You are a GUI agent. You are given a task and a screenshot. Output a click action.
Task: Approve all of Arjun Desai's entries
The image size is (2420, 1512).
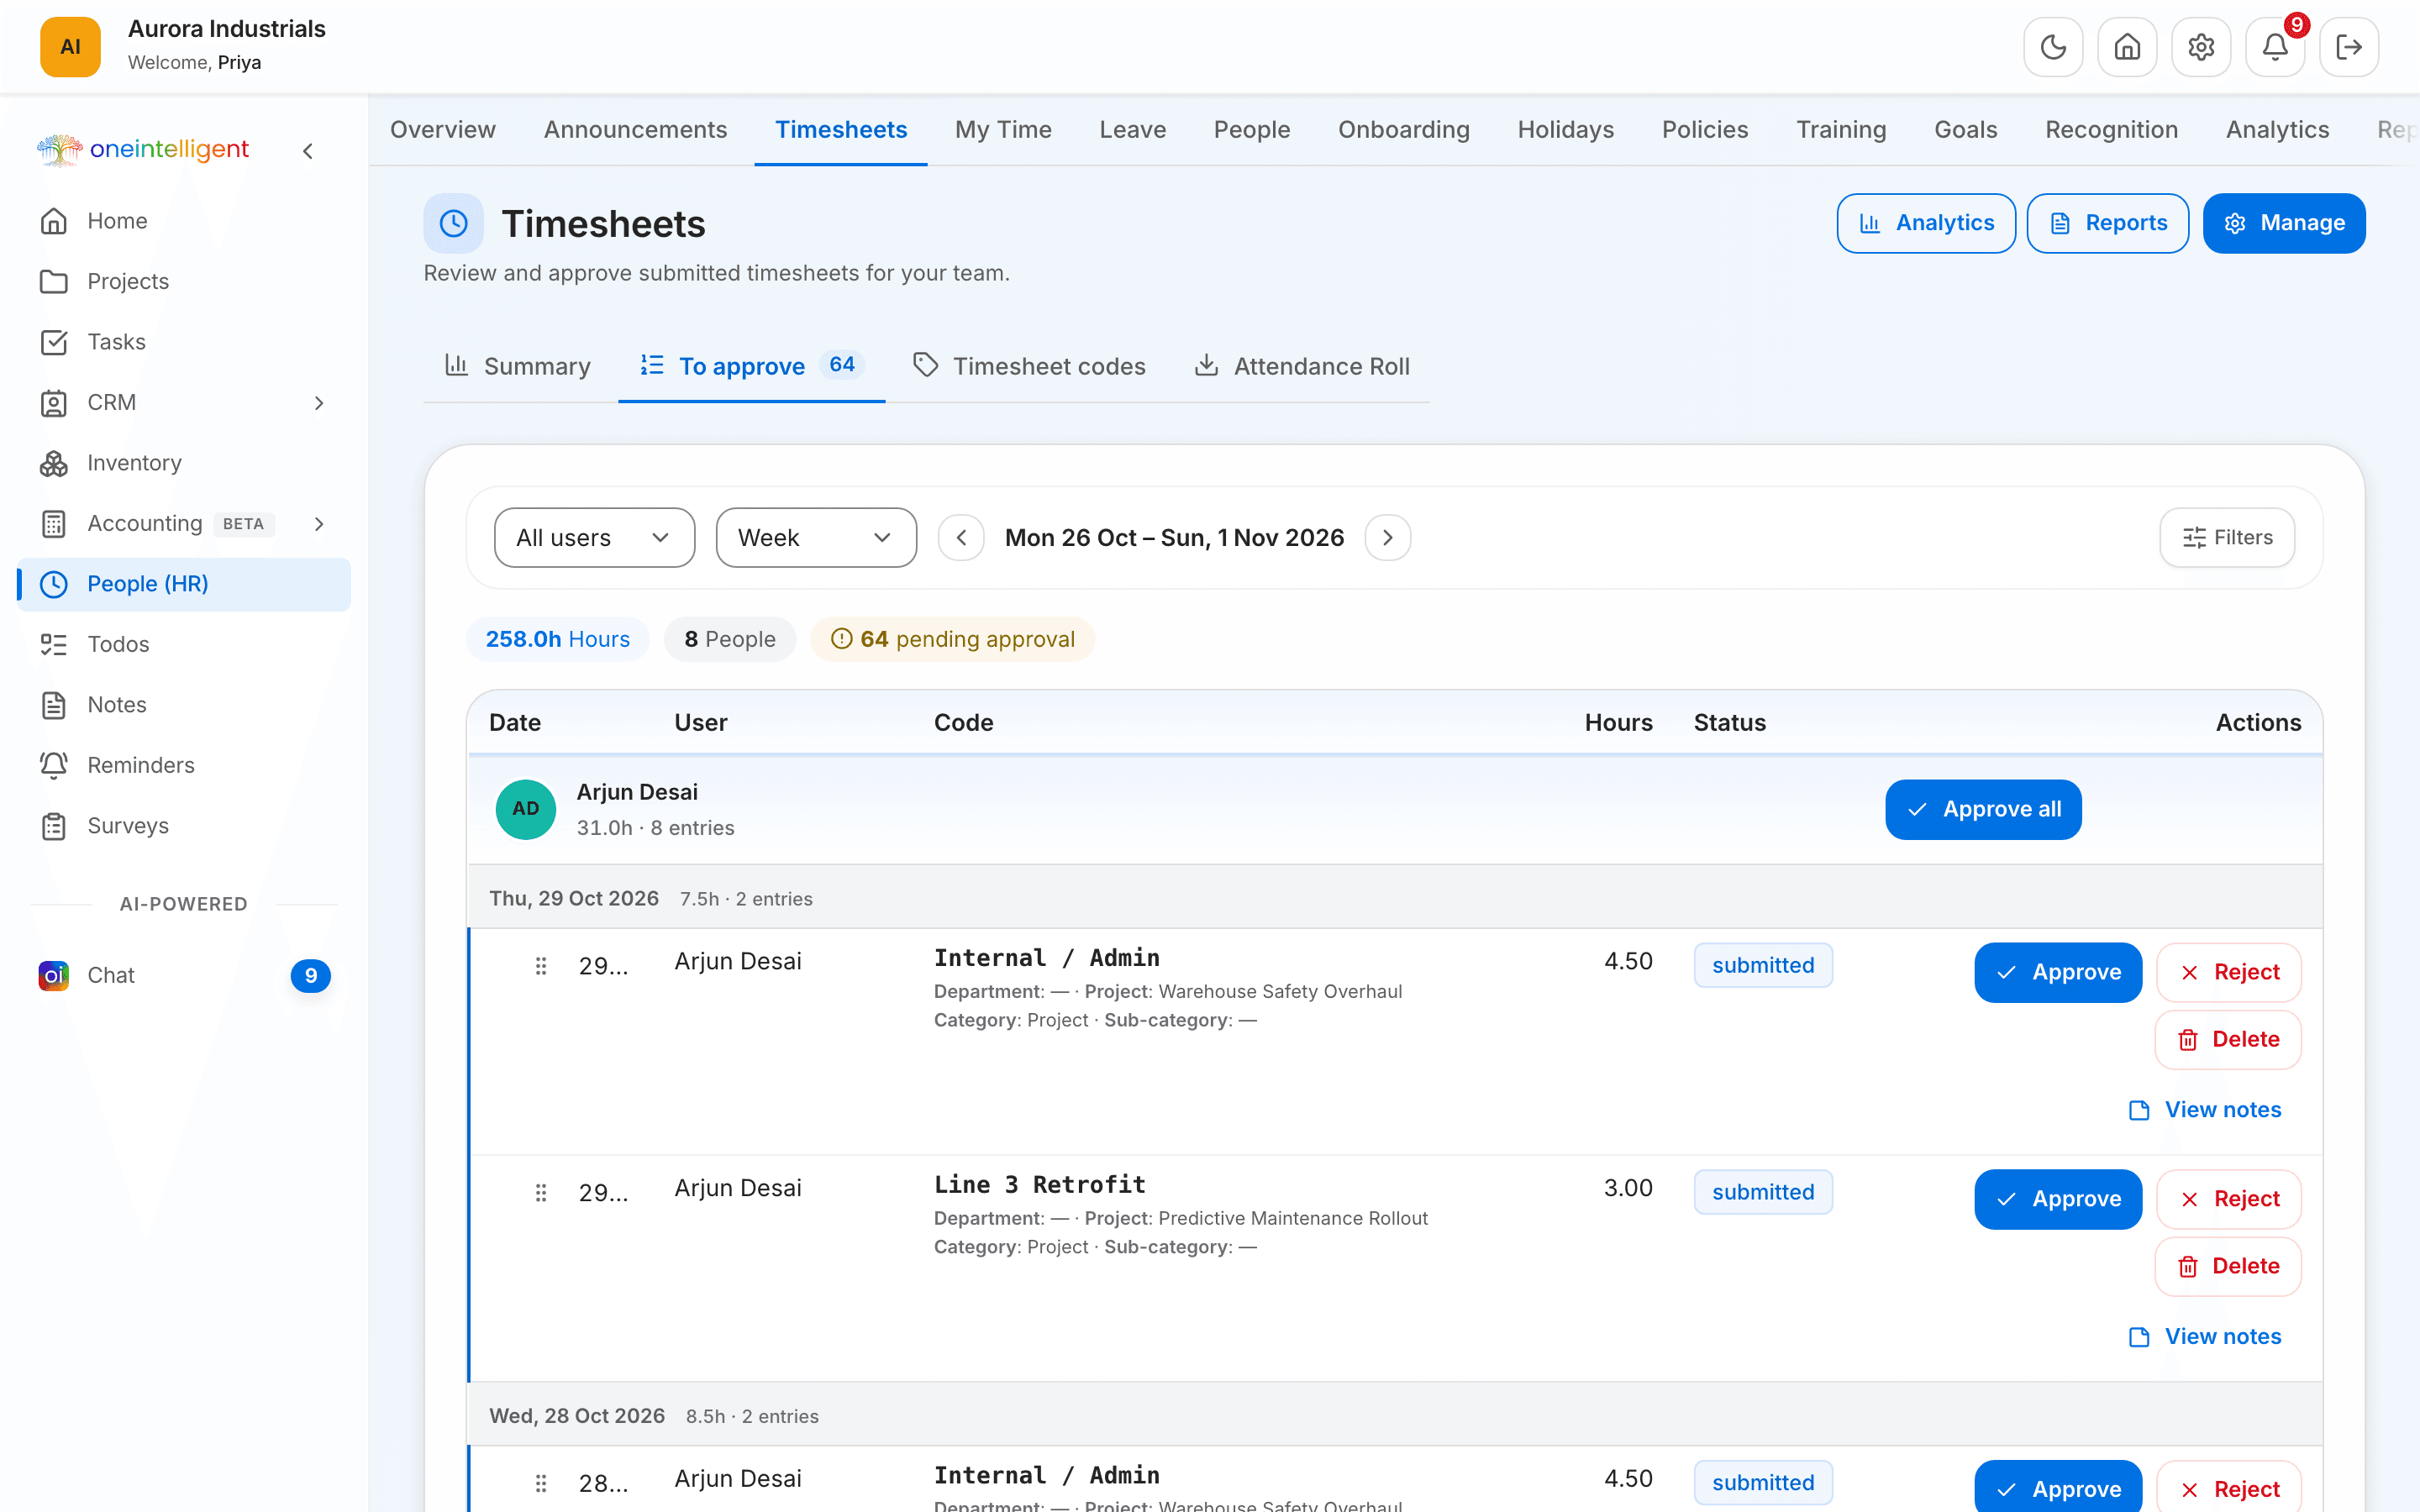[1983, 810]
